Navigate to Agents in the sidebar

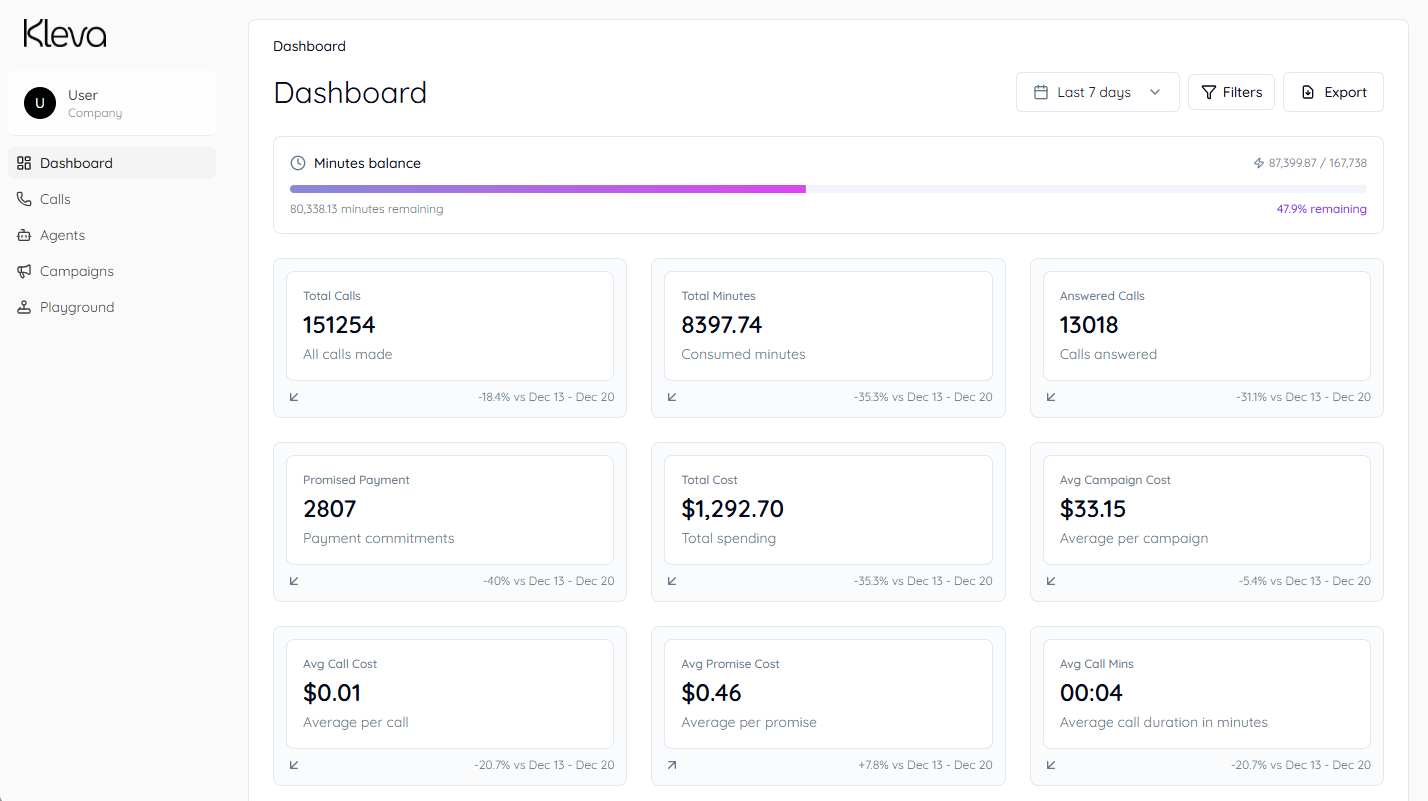click(62, 235)
